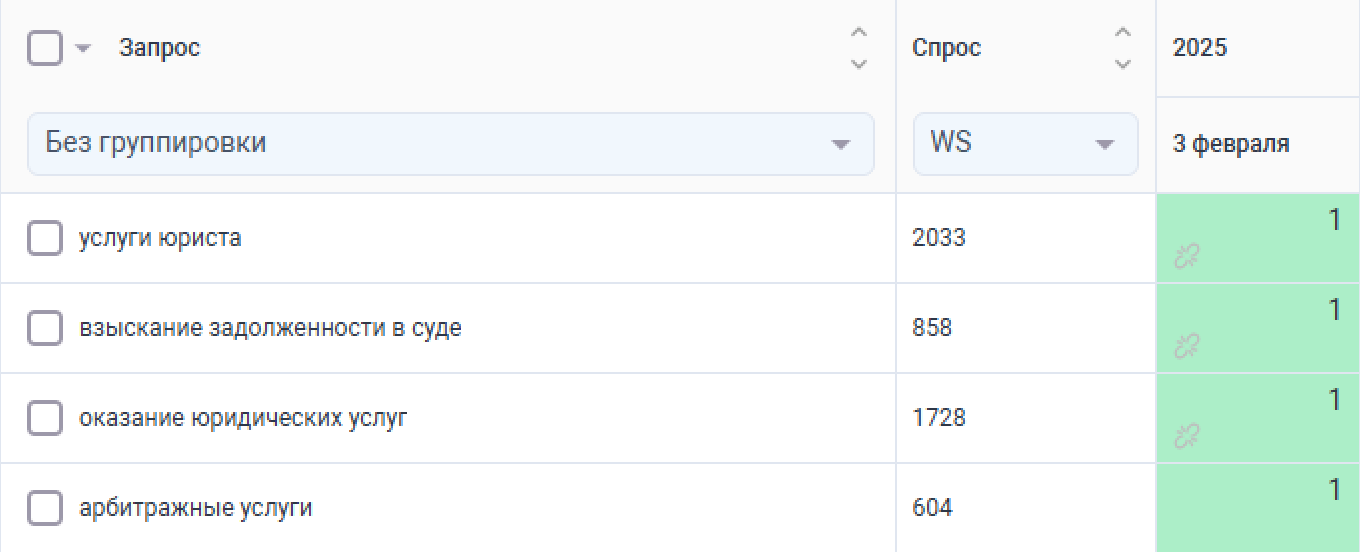Sort Запрос column with the down arrow

click(858, 63)
